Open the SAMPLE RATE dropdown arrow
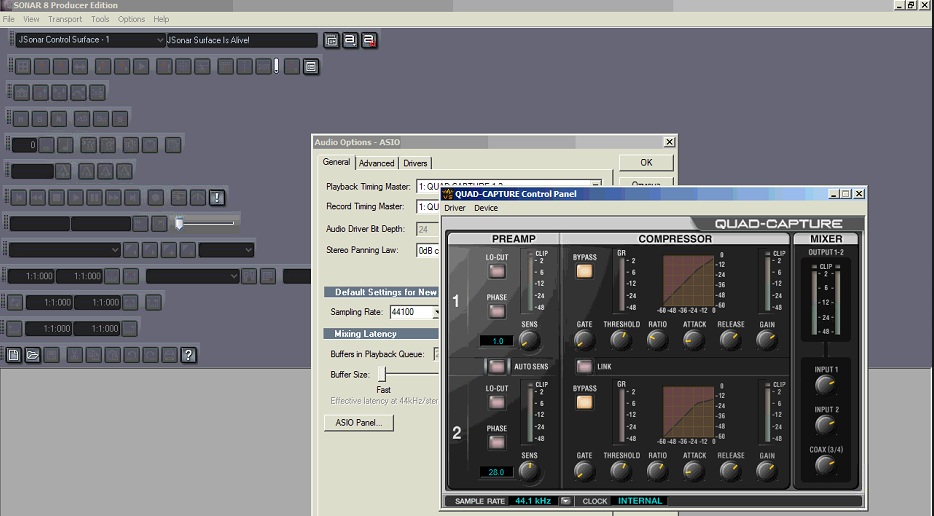The width and height of the screenshot is (934, 516). coord(566,501)
